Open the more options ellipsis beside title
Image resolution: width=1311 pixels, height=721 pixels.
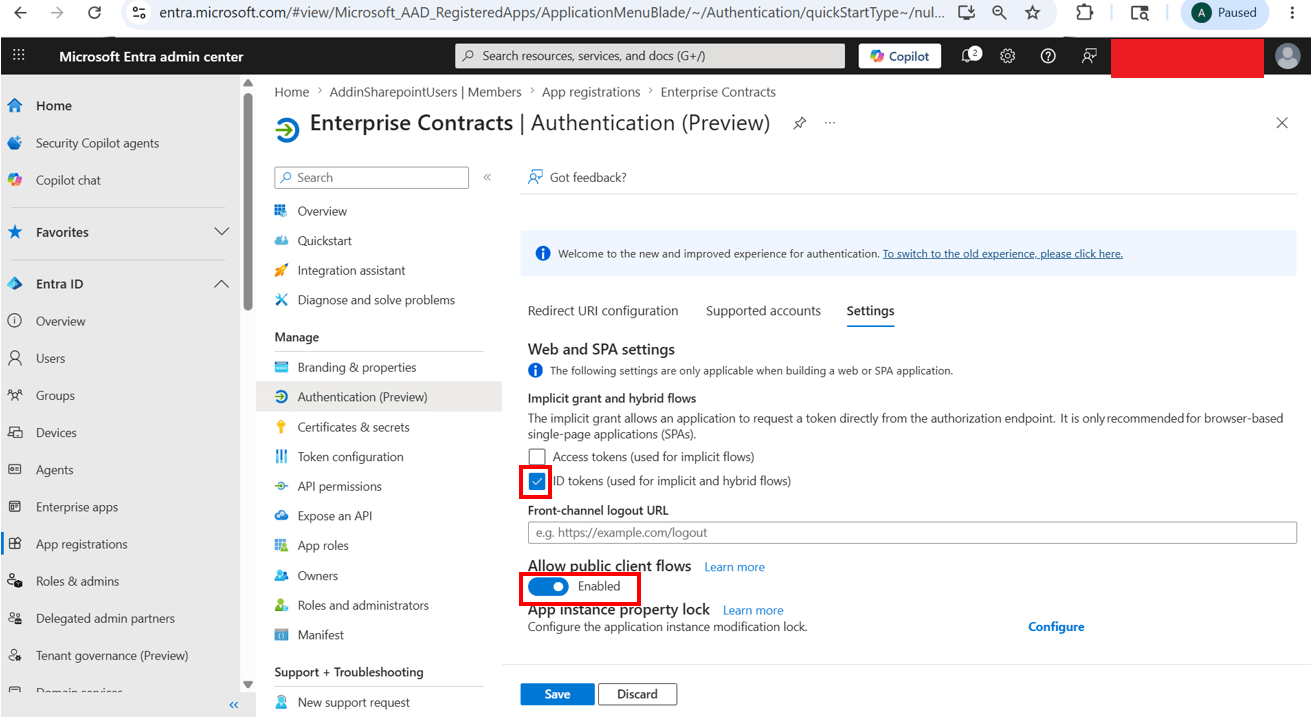tap(829, 123)
